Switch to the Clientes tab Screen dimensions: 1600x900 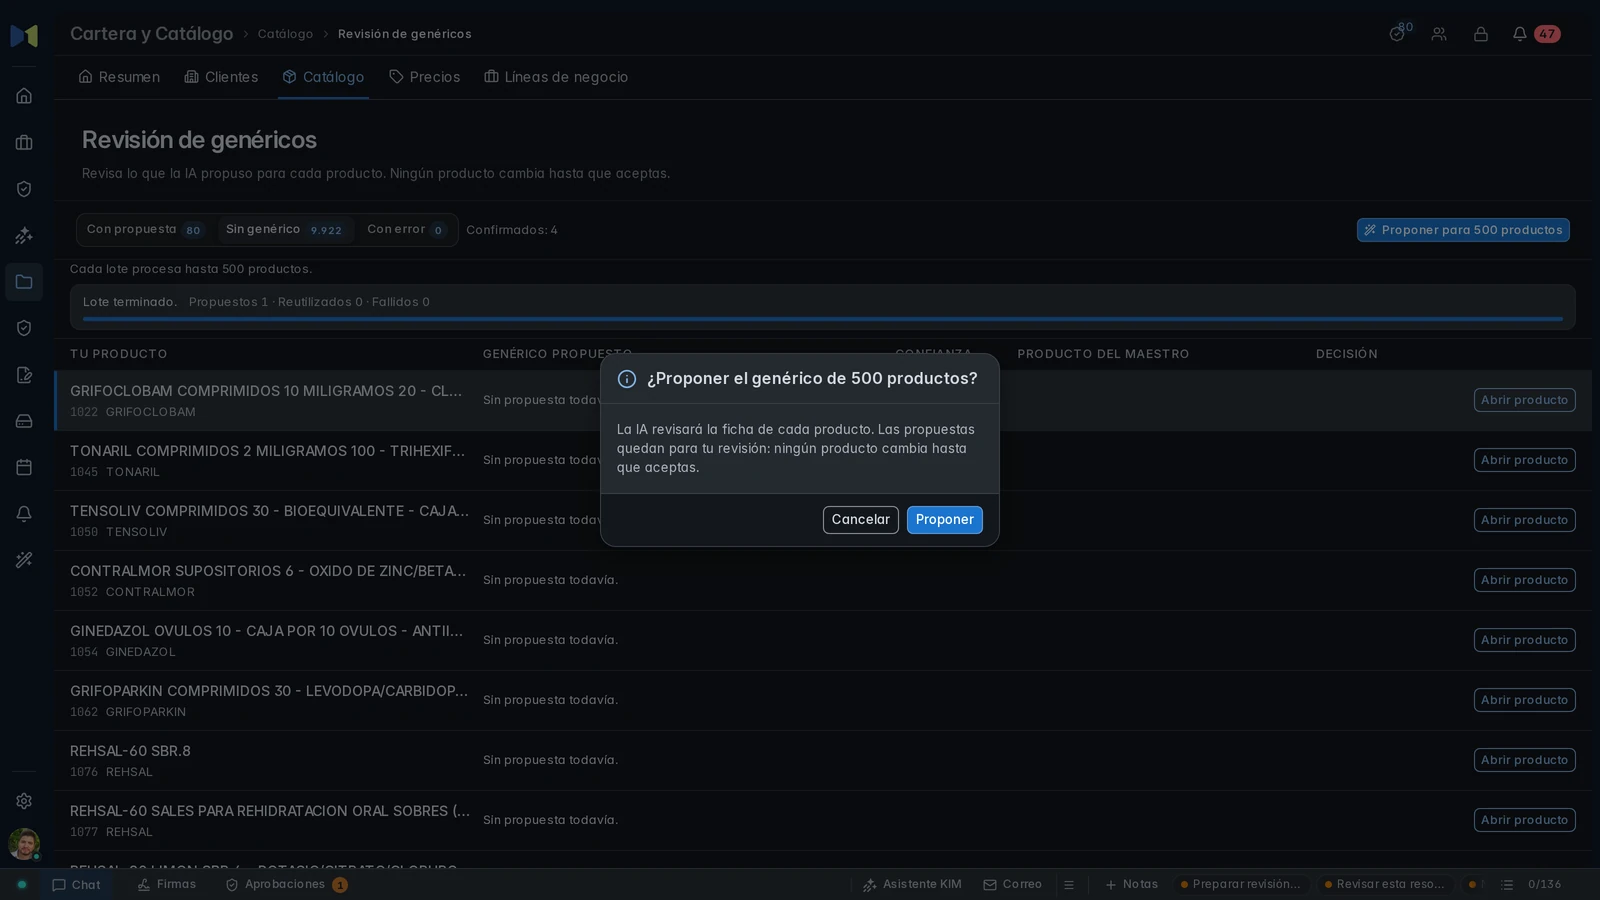pos(221,77)
